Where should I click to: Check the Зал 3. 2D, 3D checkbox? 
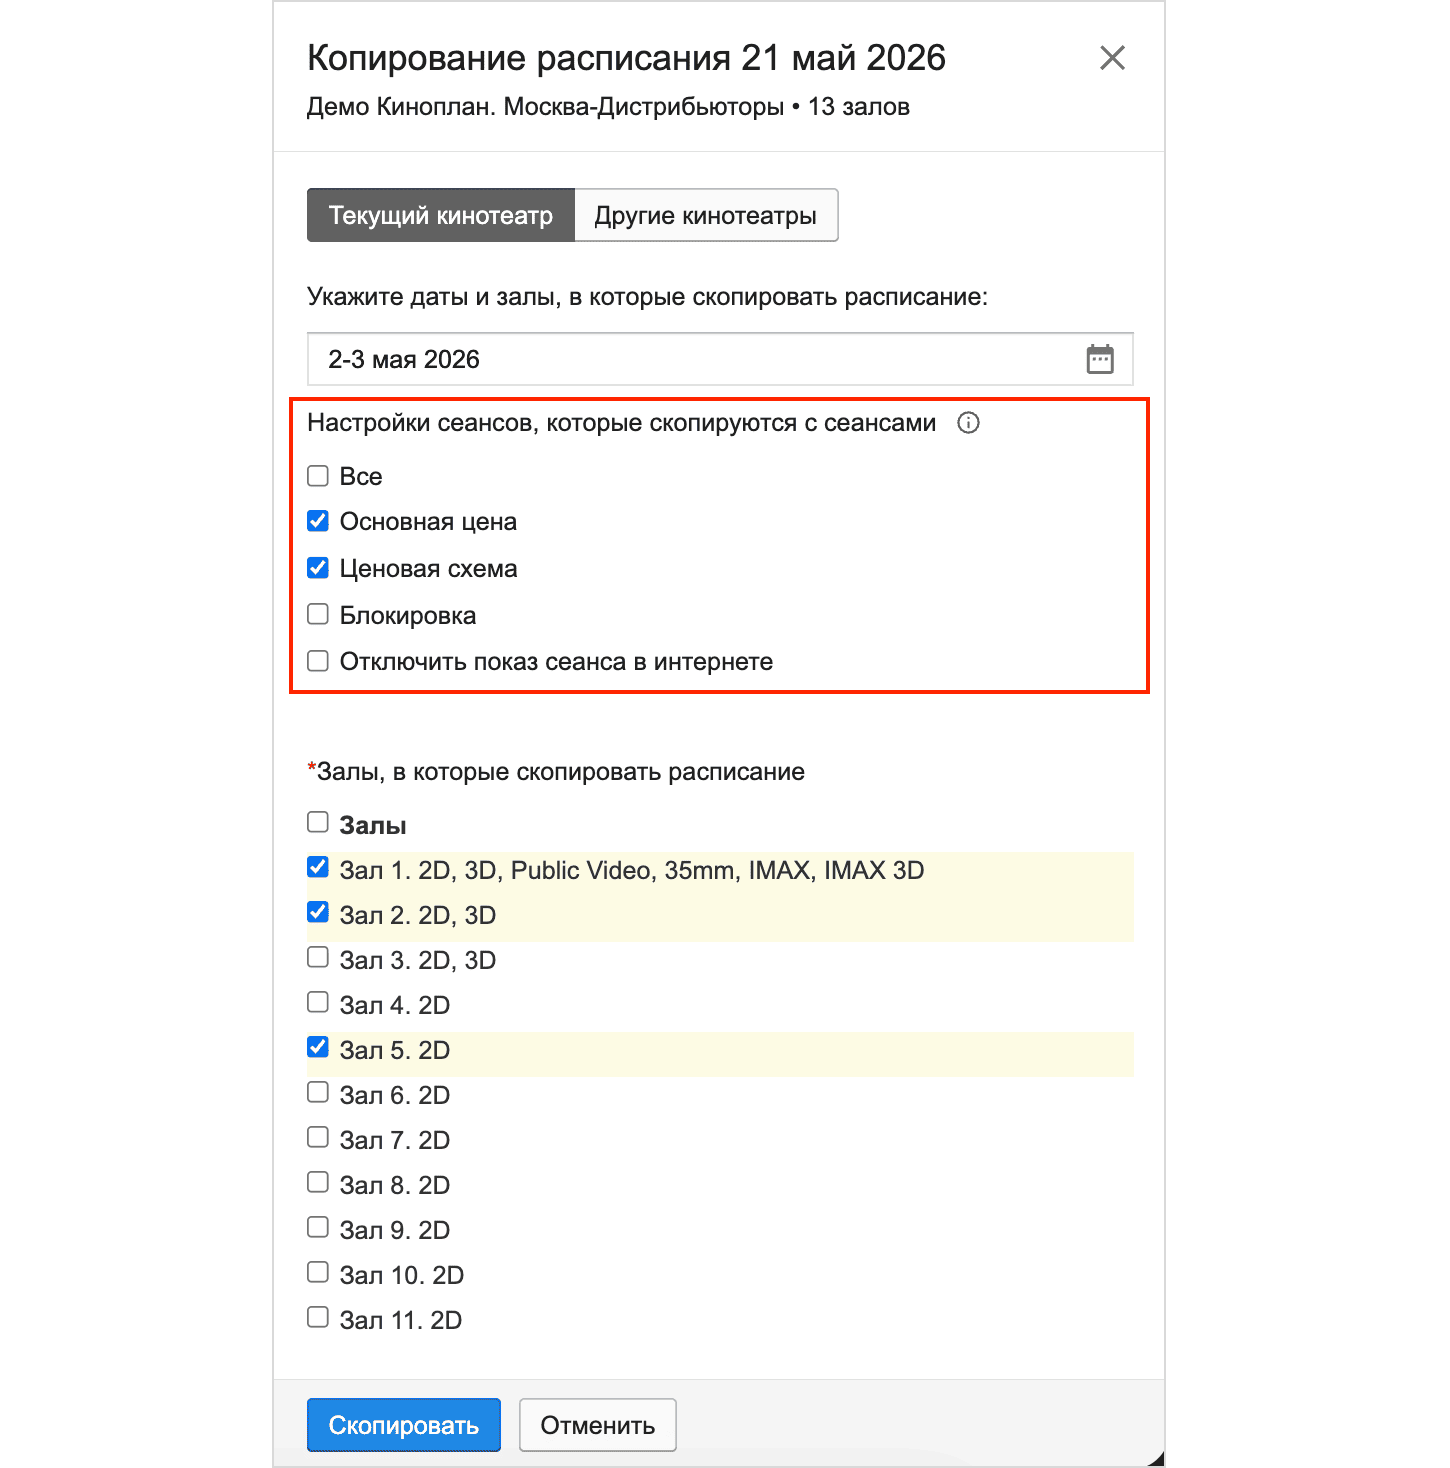tap(318, 957)
